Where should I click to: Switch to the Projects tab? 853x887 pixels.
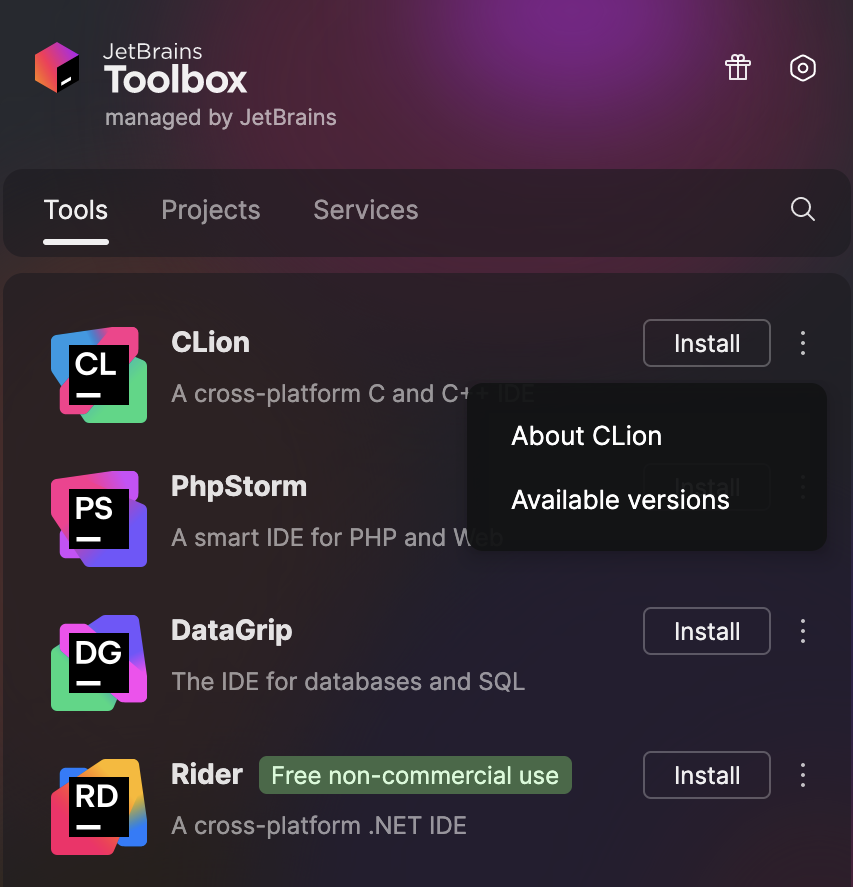click(x=210, y=210)
